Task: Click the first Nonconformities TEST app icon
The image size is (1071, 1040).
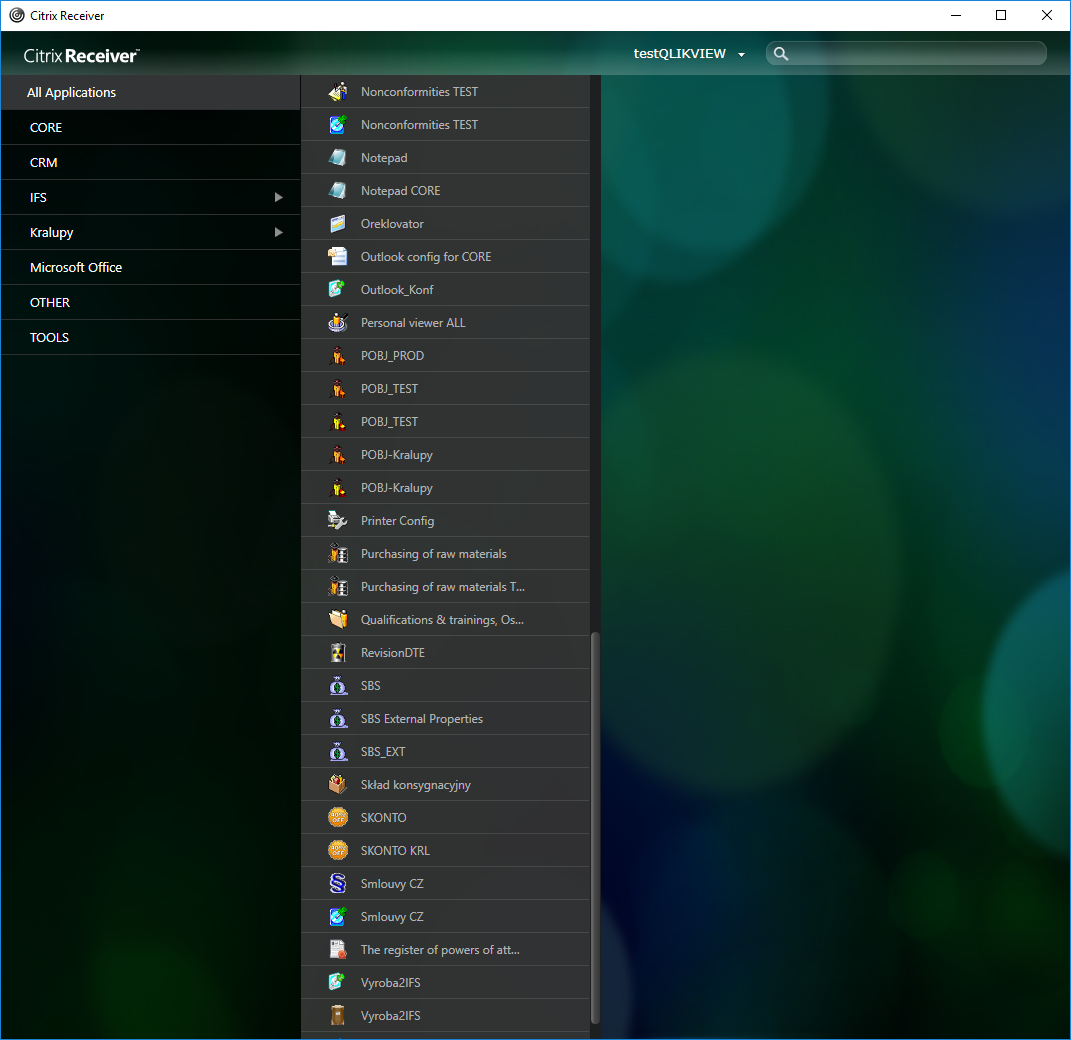Action: tap(337, 92)
